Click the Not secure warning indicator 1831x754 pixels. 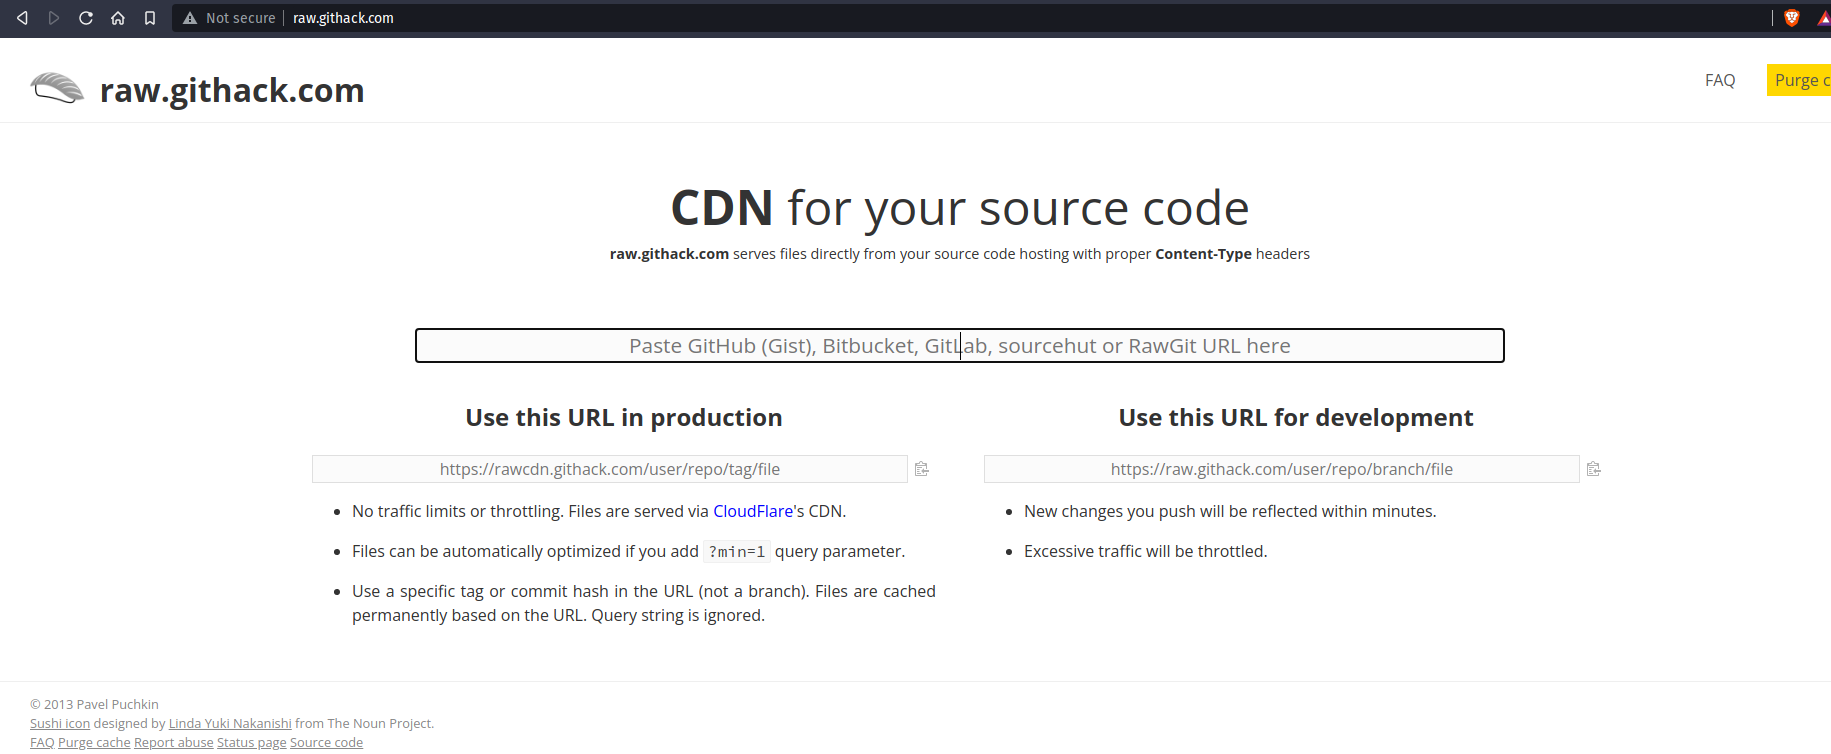pyautogui.click(x=230, y=18)
